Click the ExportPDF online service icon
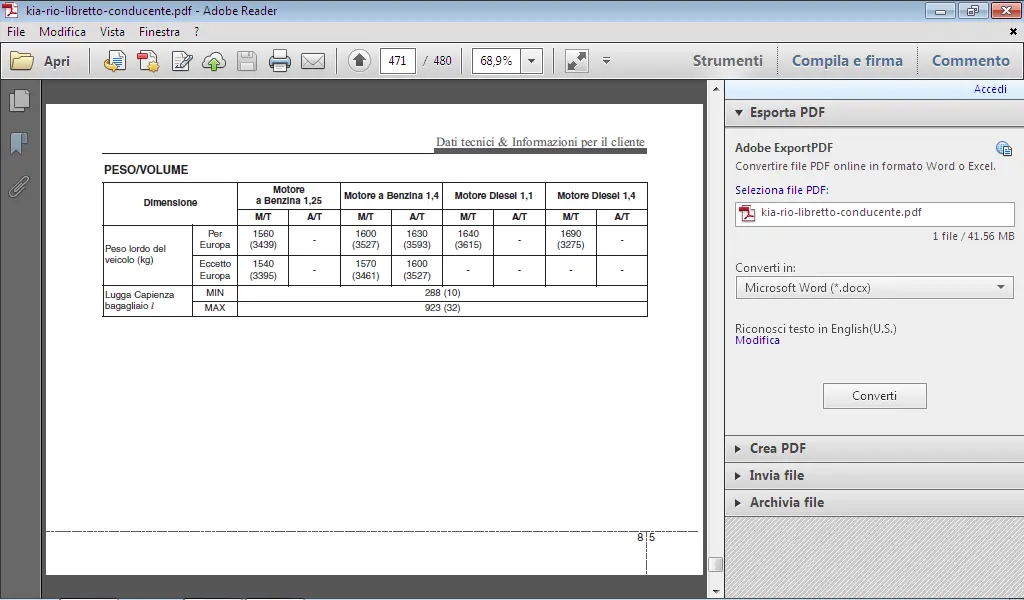The image size is (1024, 600). [x=1004, y=148]
